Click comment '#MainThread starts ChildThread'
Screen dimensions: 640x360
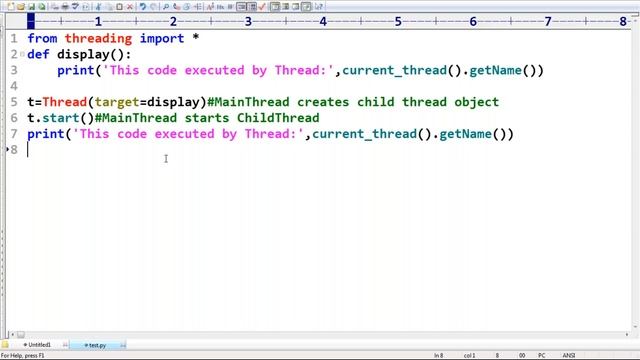coord(207,118)
